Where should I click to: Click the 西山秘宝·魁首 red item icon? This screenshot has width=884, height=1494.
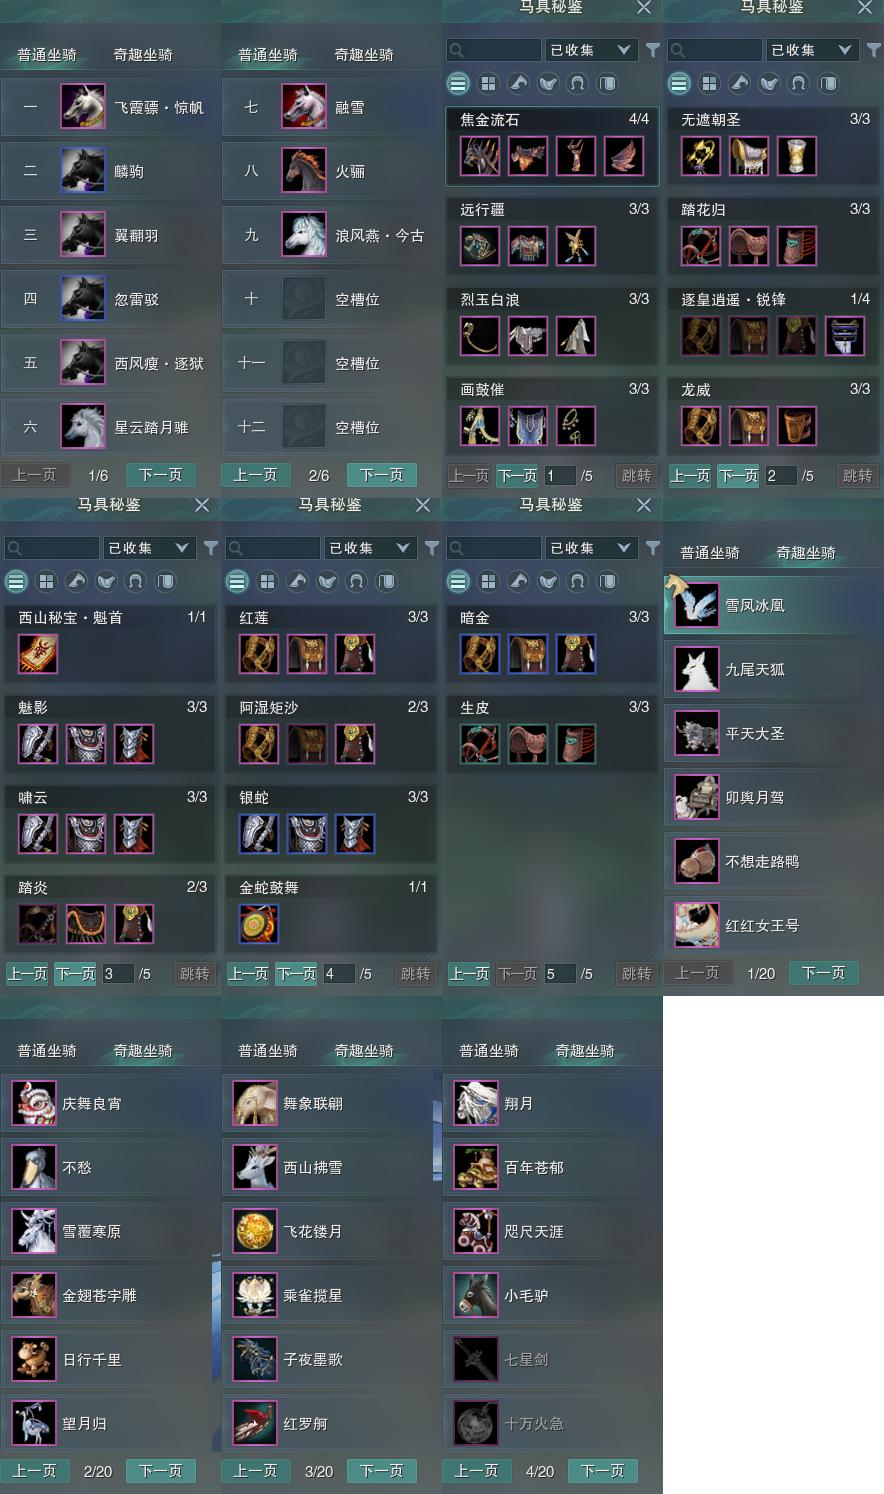coord(38,654)
